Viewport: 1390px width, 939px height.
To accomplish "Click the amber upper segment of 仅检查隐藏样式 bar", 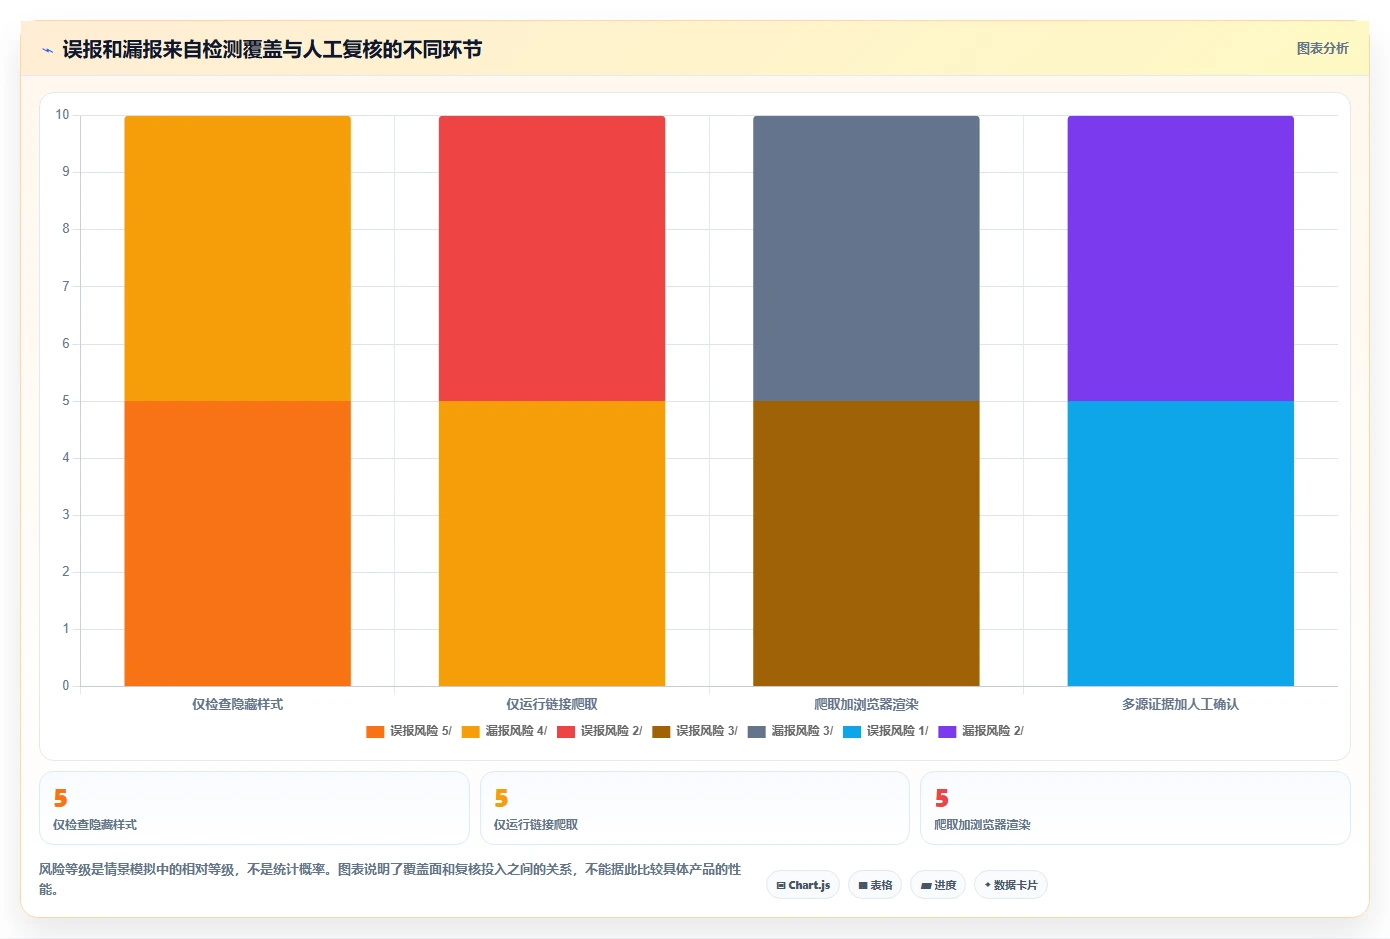I will [237, 258].
